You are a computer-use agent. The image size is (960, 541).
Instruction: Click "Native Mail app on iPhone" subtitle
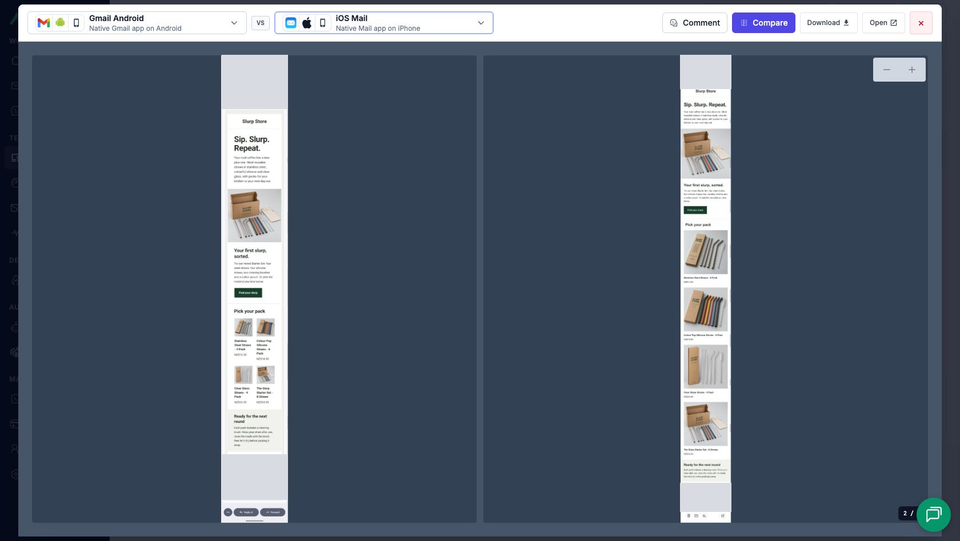378,28
